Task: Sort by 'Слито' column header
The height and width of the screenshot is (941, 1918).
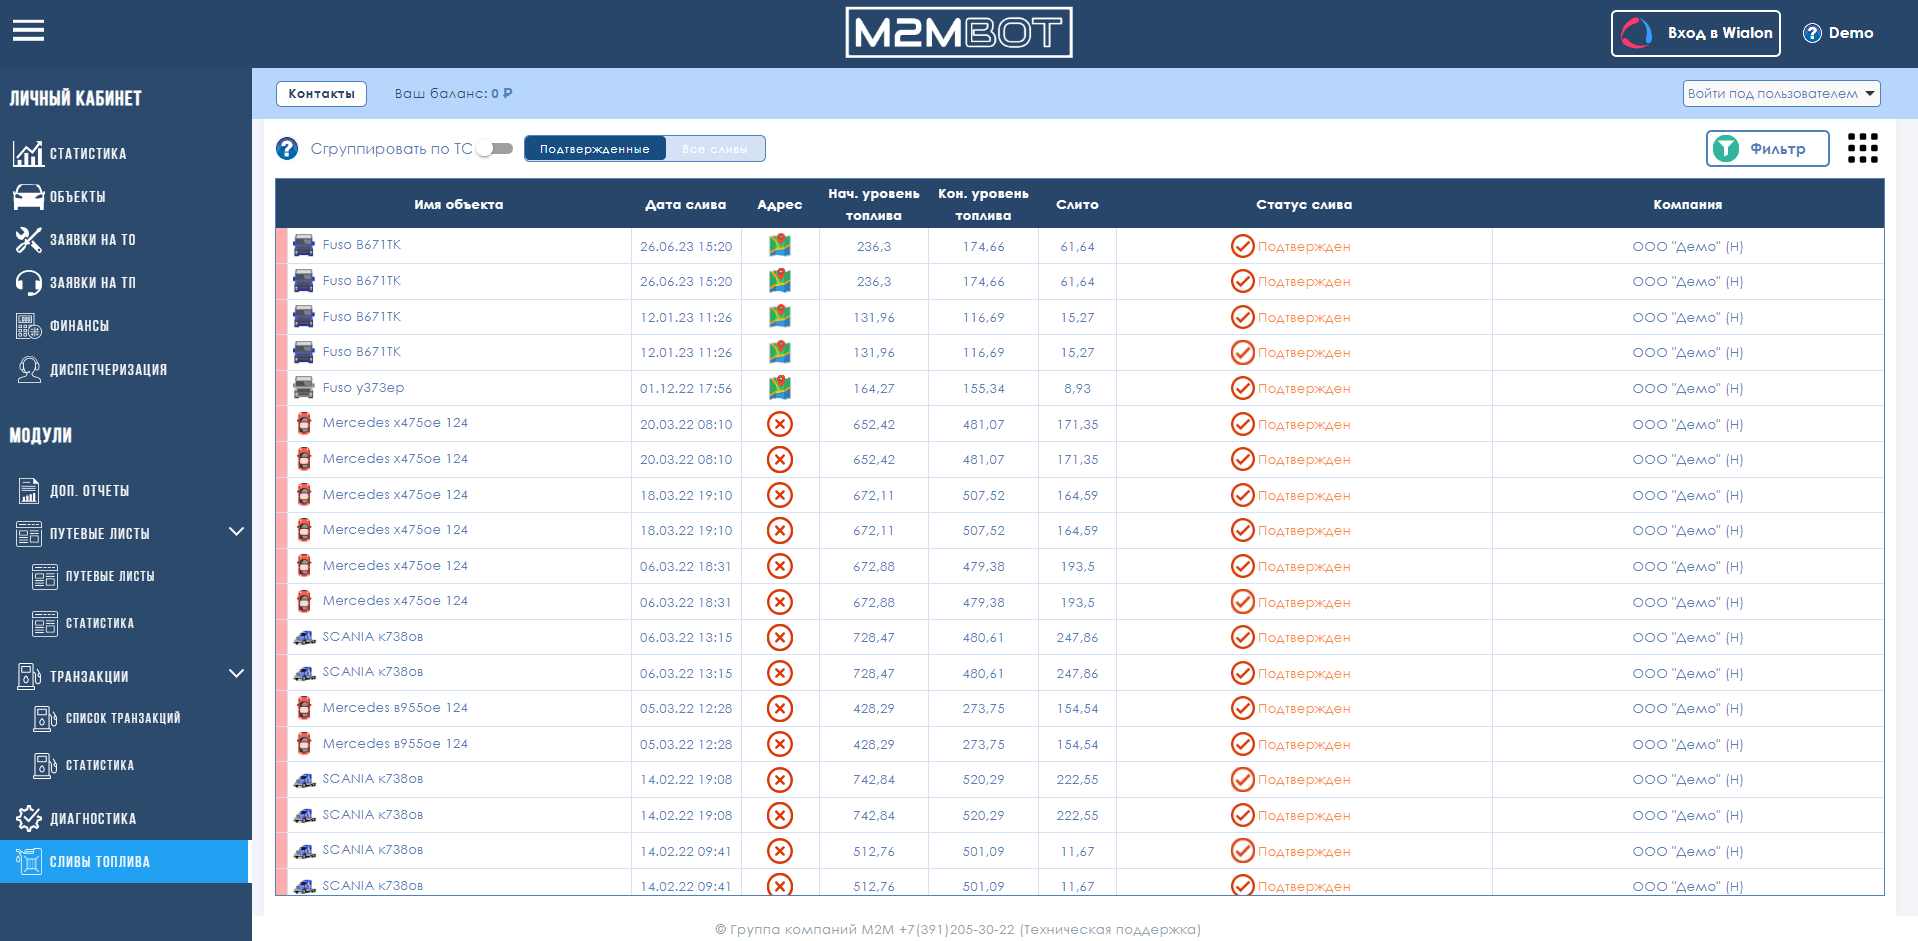Action: click(x=1077, y=204)
